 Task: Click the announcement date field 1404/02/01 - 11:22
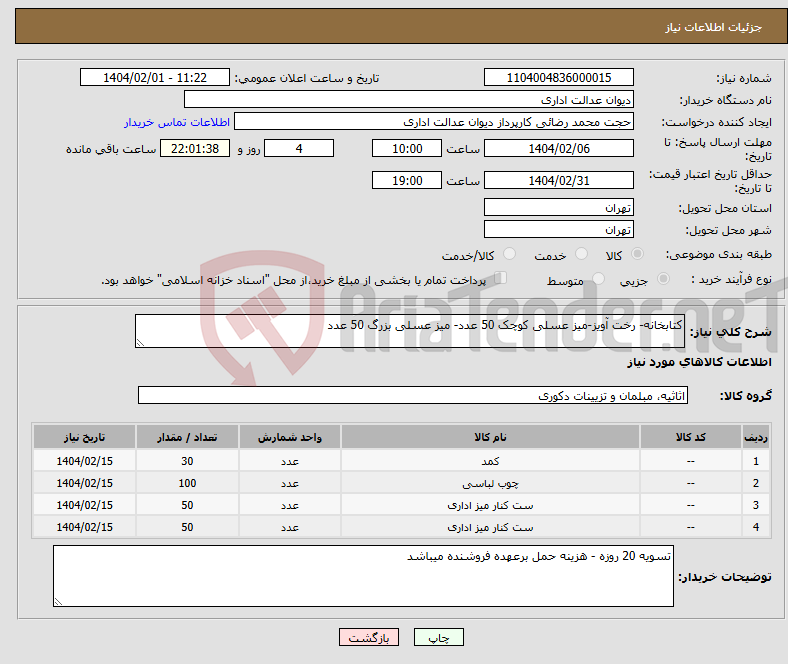[x=155, y=77]
